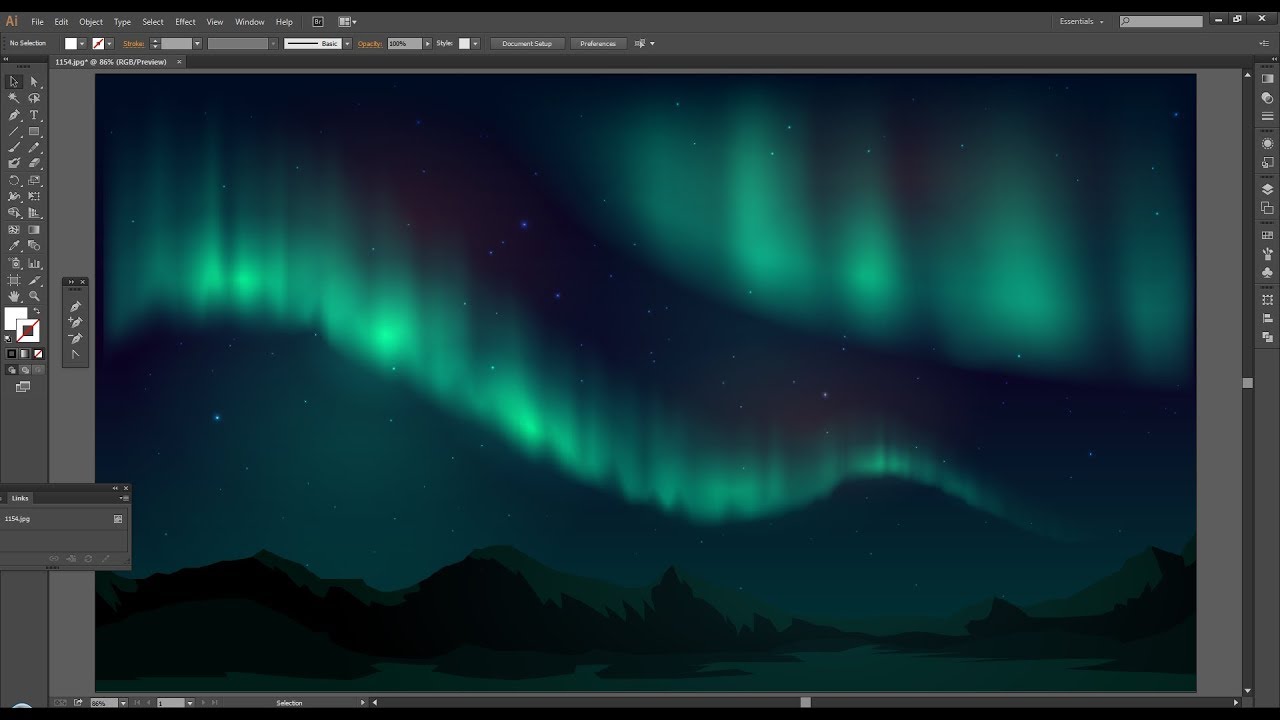Screen dimensions: 1280x720
Task: Open the orange Stroke panel link
Action: click(x=133, y=43)
